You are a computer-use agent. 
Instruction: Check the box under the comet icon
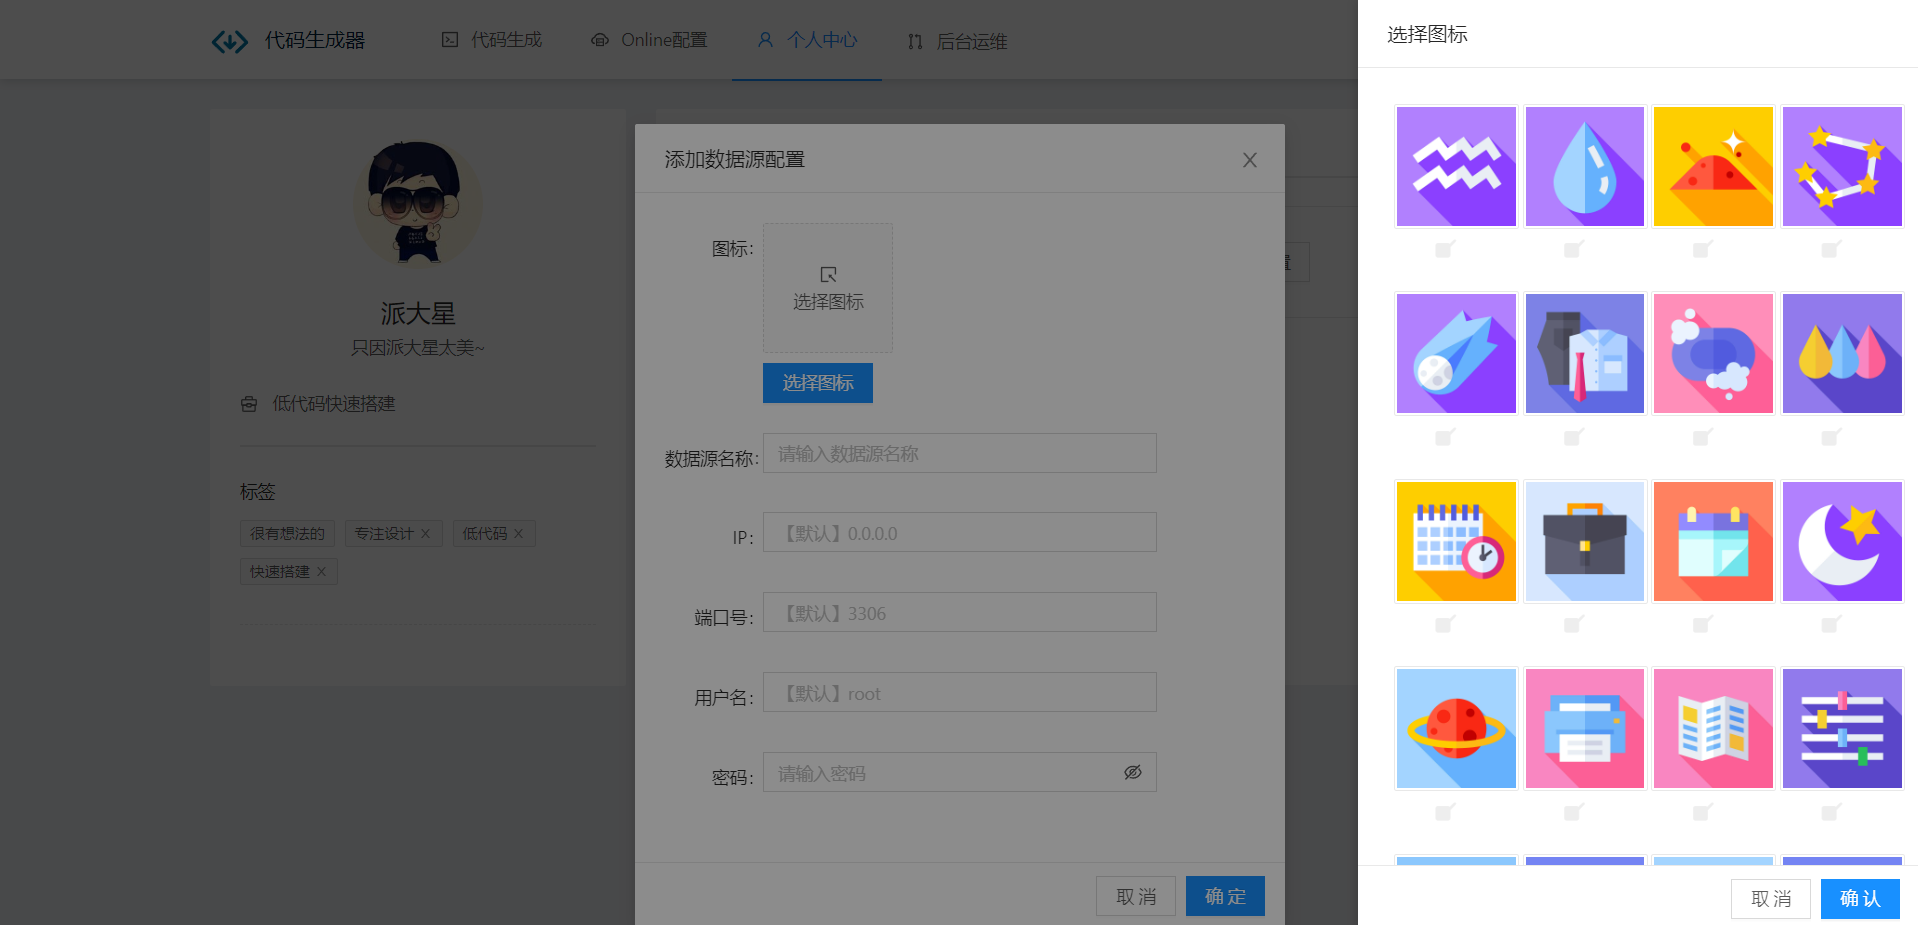(x=1444, y=437)
